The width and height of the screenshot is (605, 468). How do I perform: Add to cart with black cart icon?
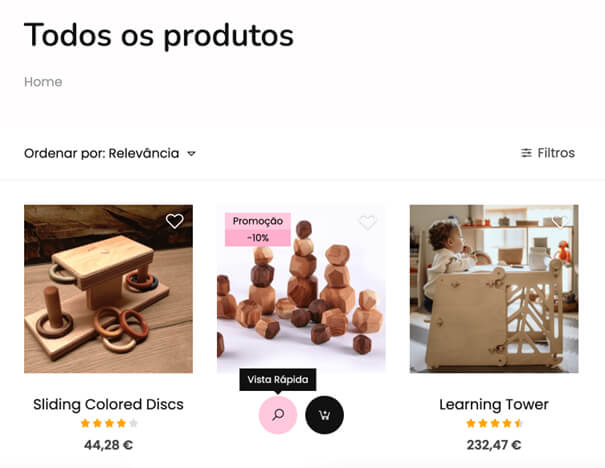click(x=324, y=415)
